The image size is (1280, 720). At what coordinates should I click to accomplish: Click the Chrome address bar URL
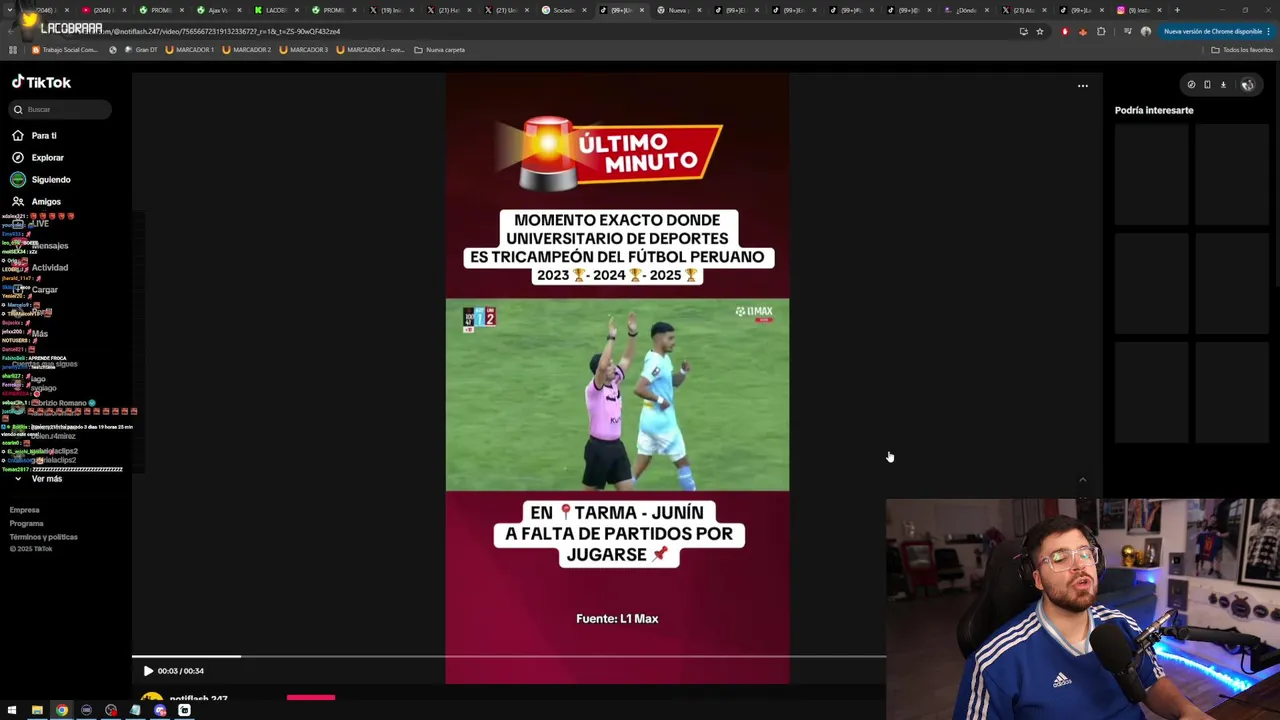tap(540, 31)
